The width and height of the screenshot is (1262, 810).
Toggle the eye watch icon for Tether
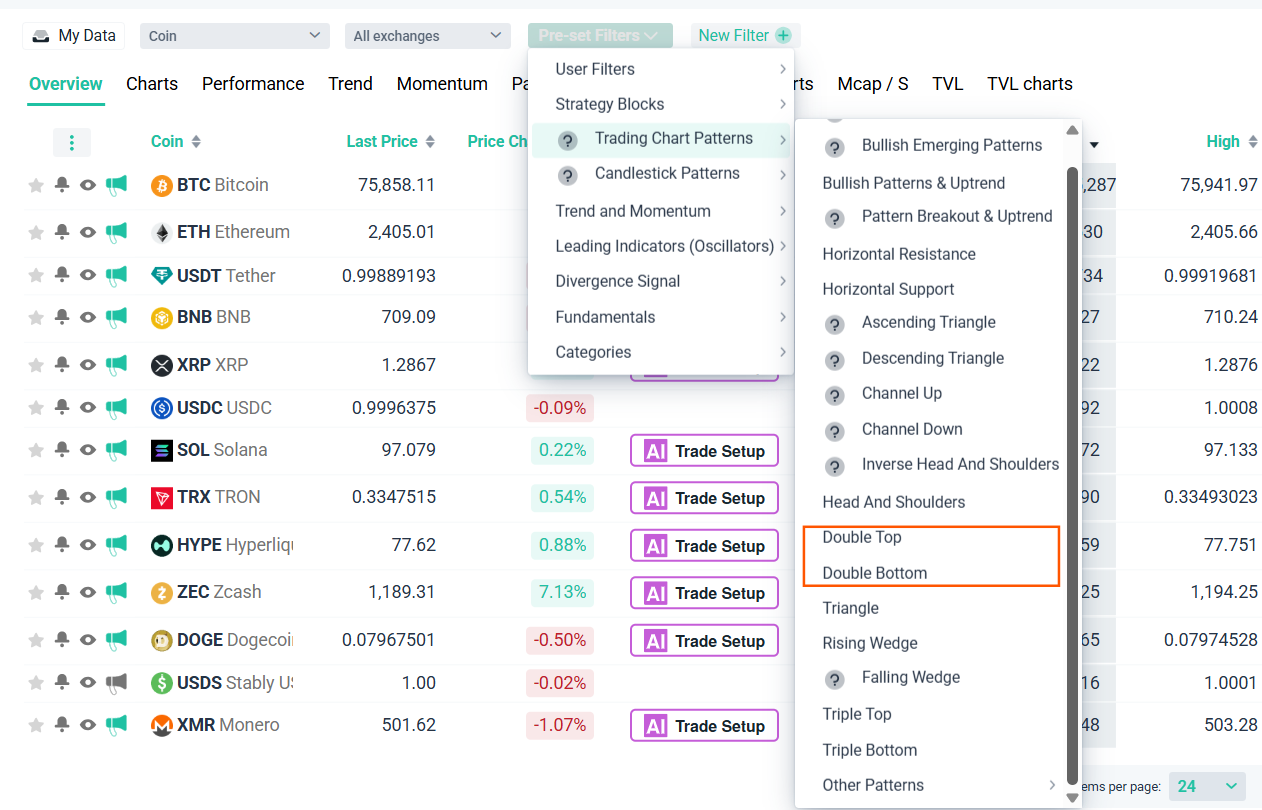click(88, 275)
